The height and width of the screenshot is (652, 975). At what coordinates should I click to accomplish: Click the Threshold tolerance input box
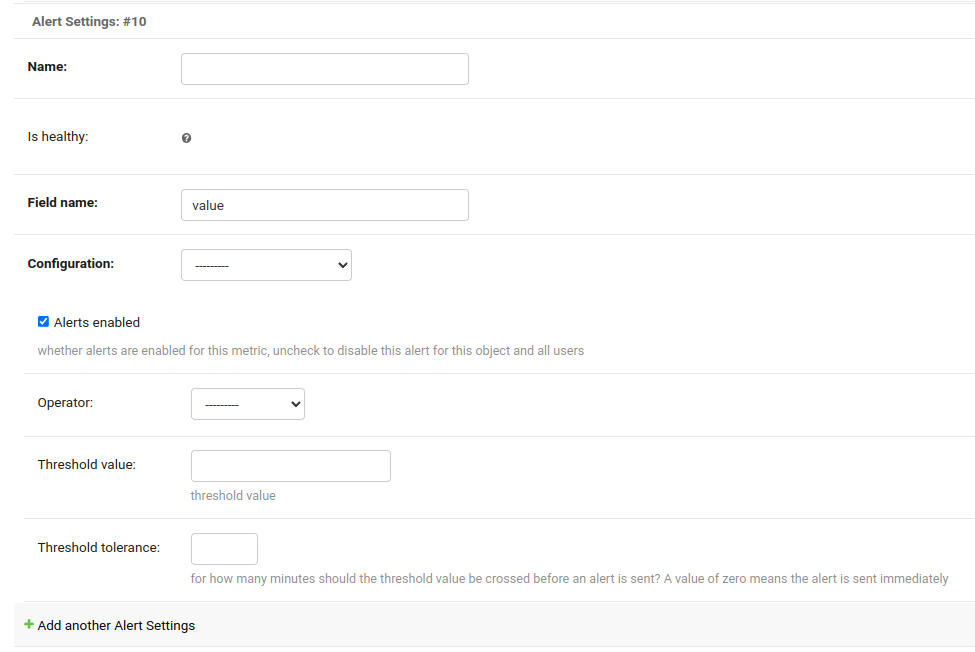pos(224,549)
